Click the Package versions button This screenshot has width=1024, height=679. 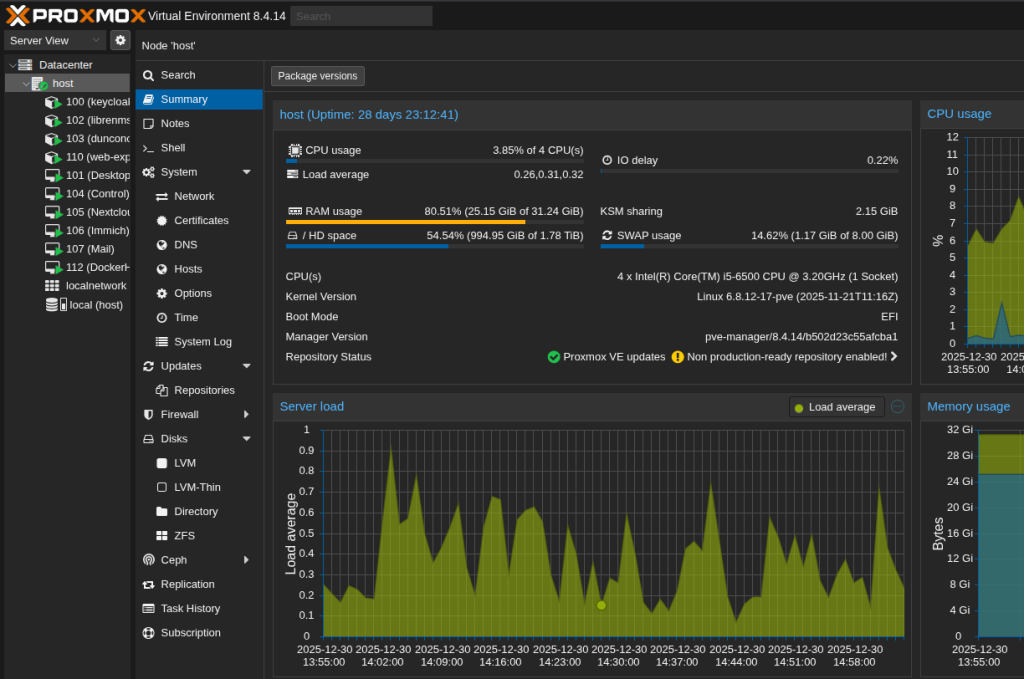[x=317, y=76]
